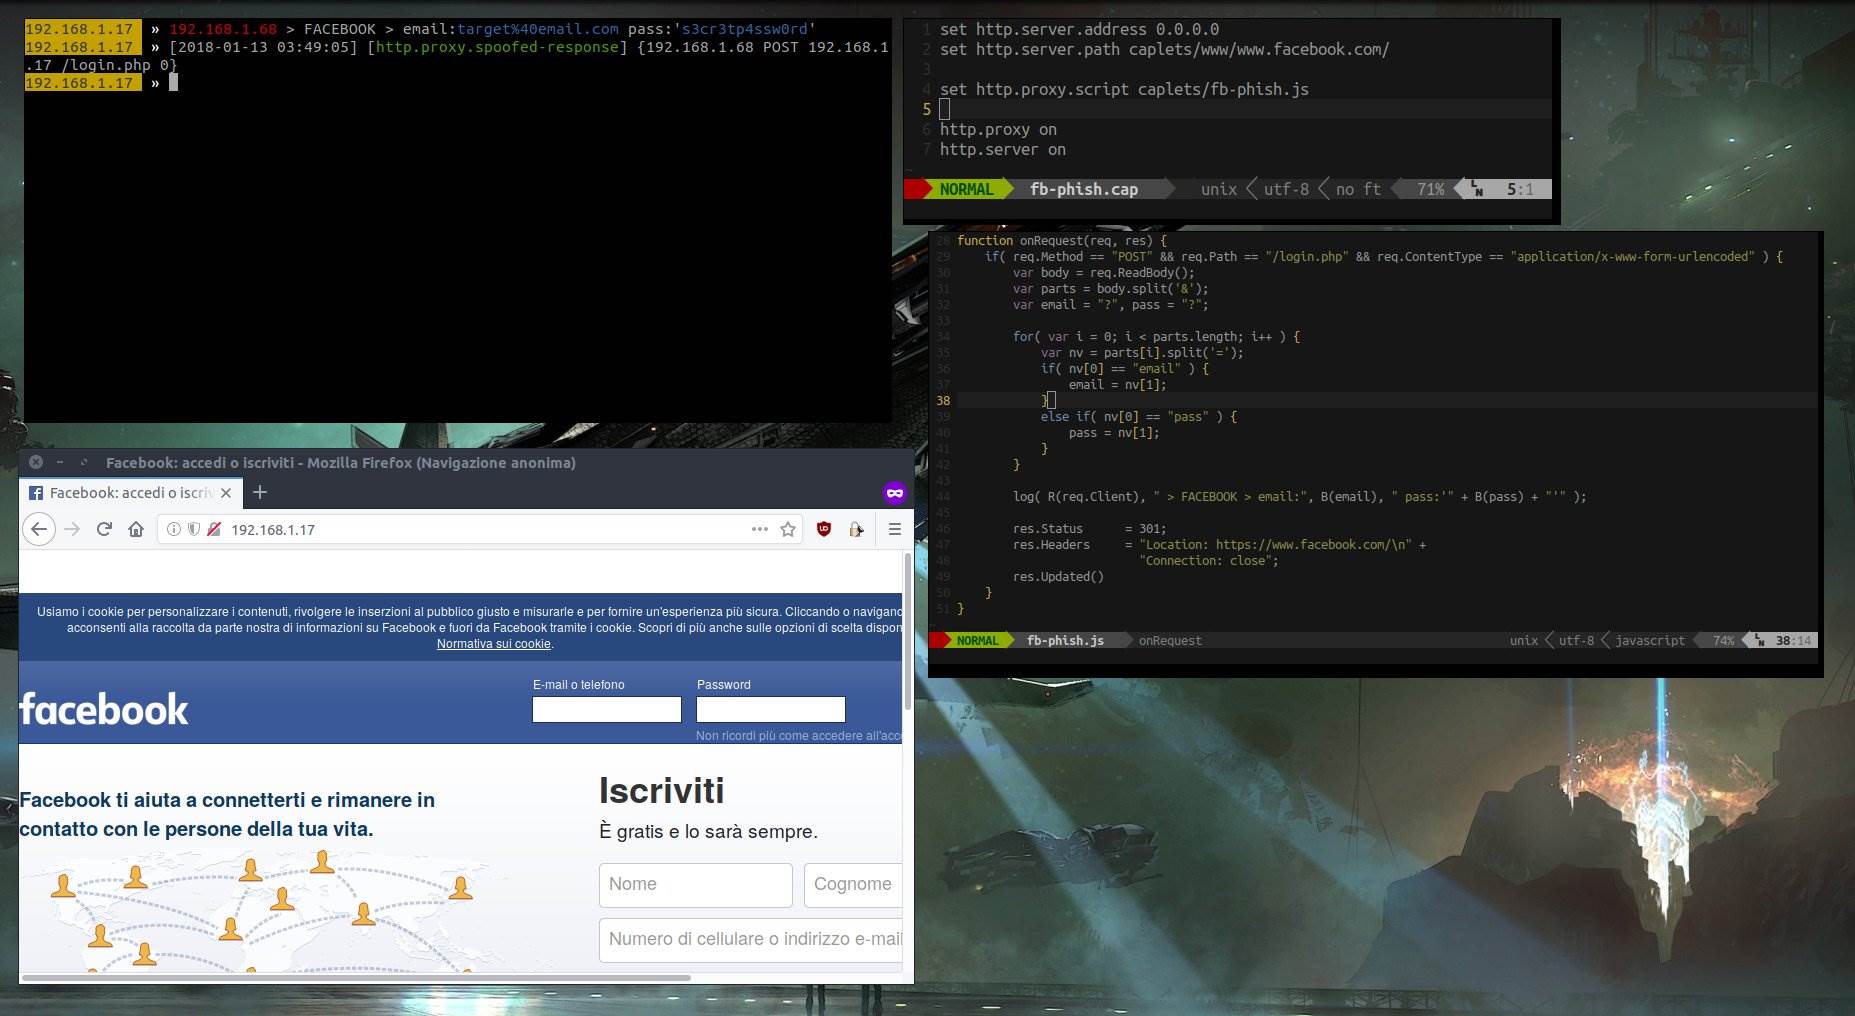Viewport: 1855px width, 1016px height.
Task: Click fb-phish.js filename in status line
Action: pyautogui.click(x=1065, y=640)
